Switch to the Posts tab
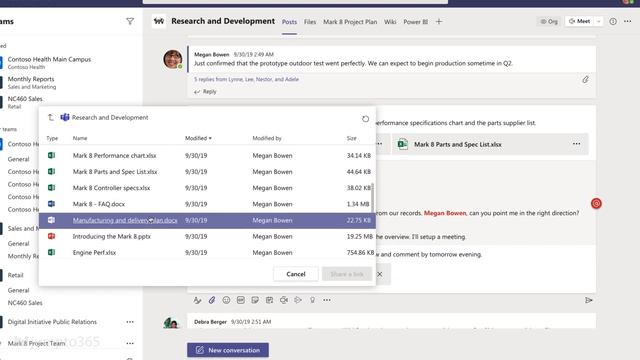Viewport: 640px width, 360px height. click(289, 22)
